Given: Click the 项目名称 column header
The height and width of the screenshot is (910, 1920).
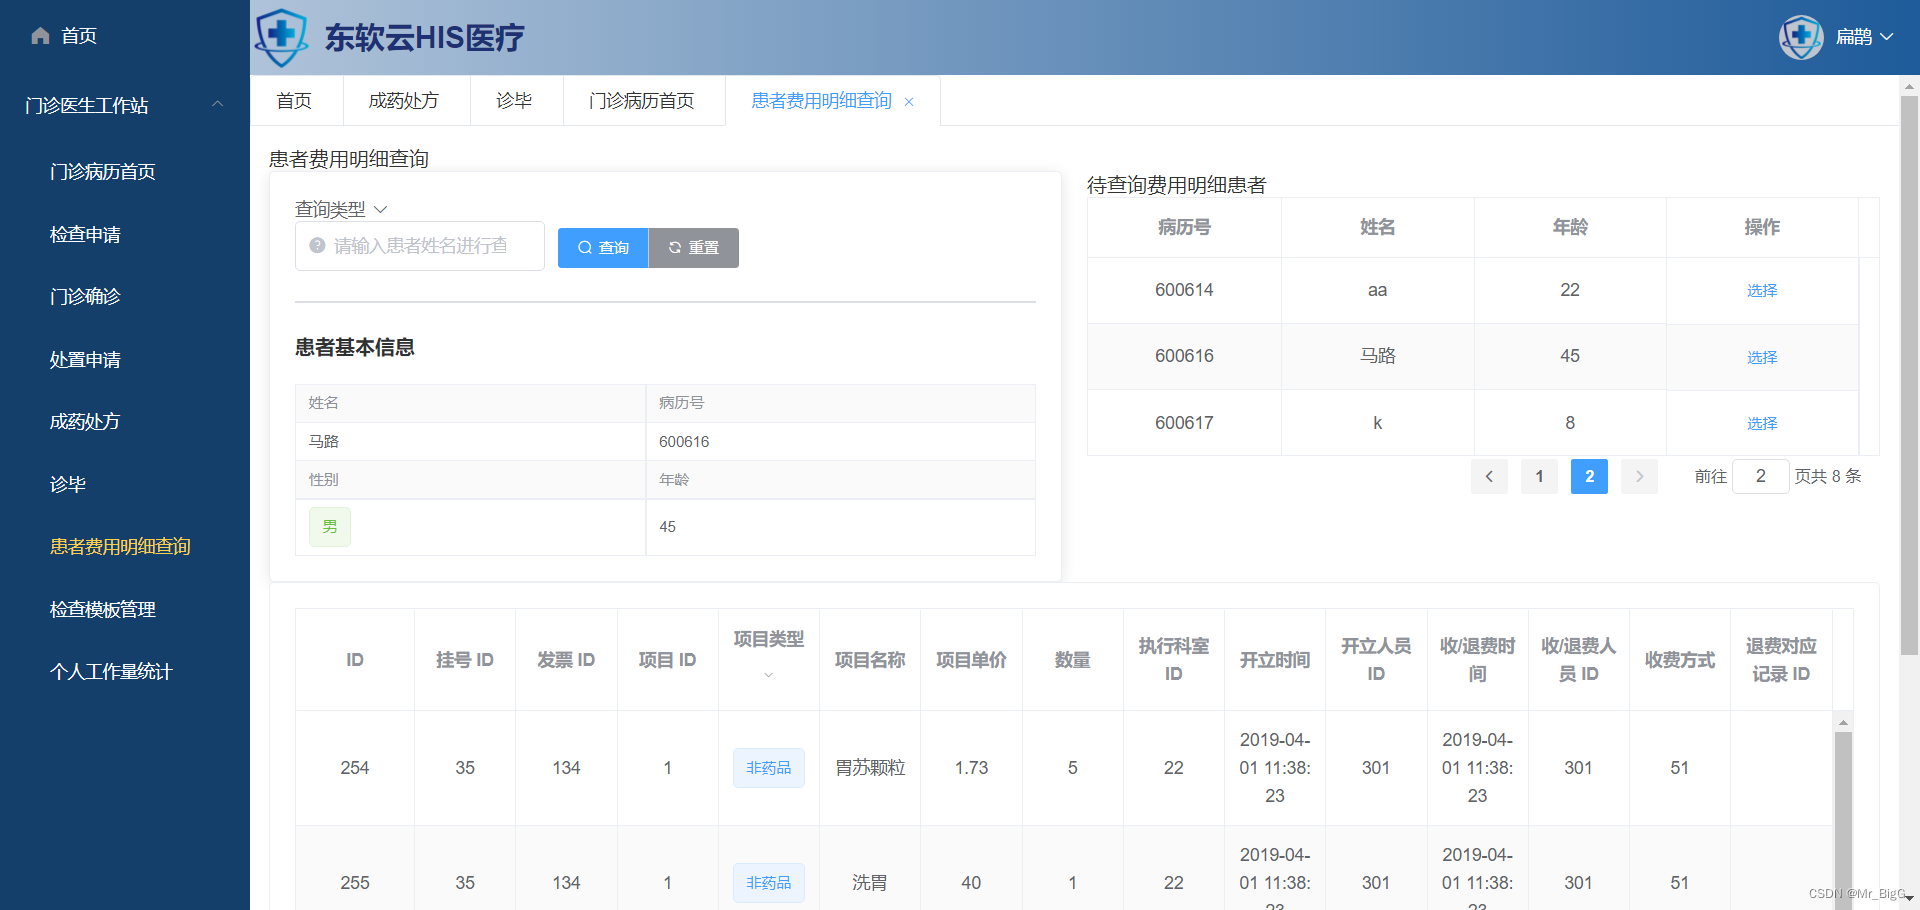Looking at the screenshot, I should (870, 660).
